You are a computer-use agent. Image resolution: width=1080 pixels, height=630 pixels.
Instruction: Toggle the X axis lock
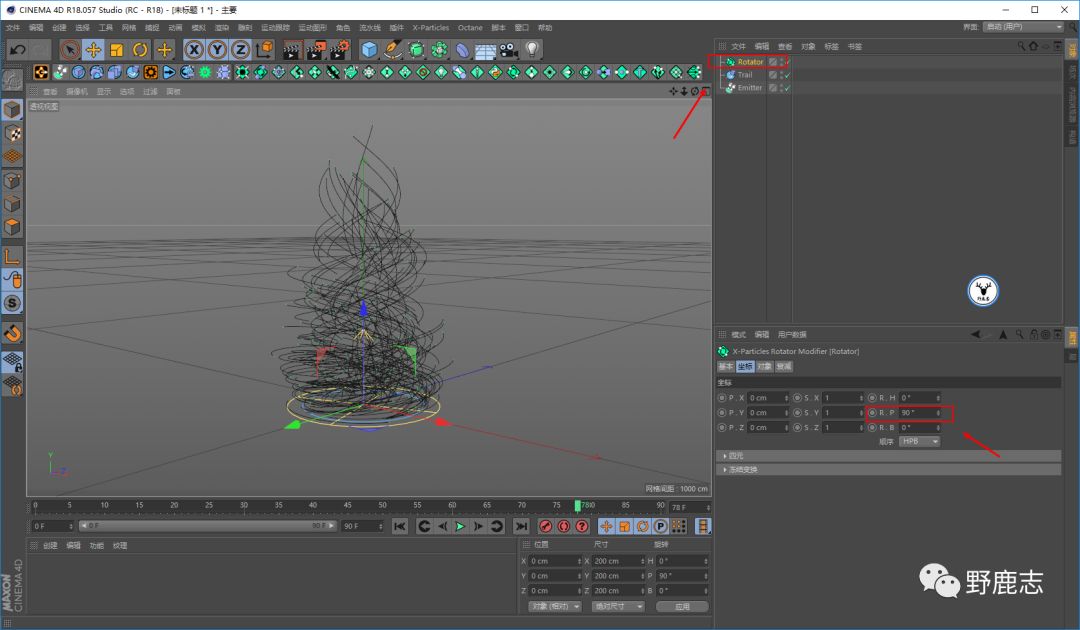(193, 49)
